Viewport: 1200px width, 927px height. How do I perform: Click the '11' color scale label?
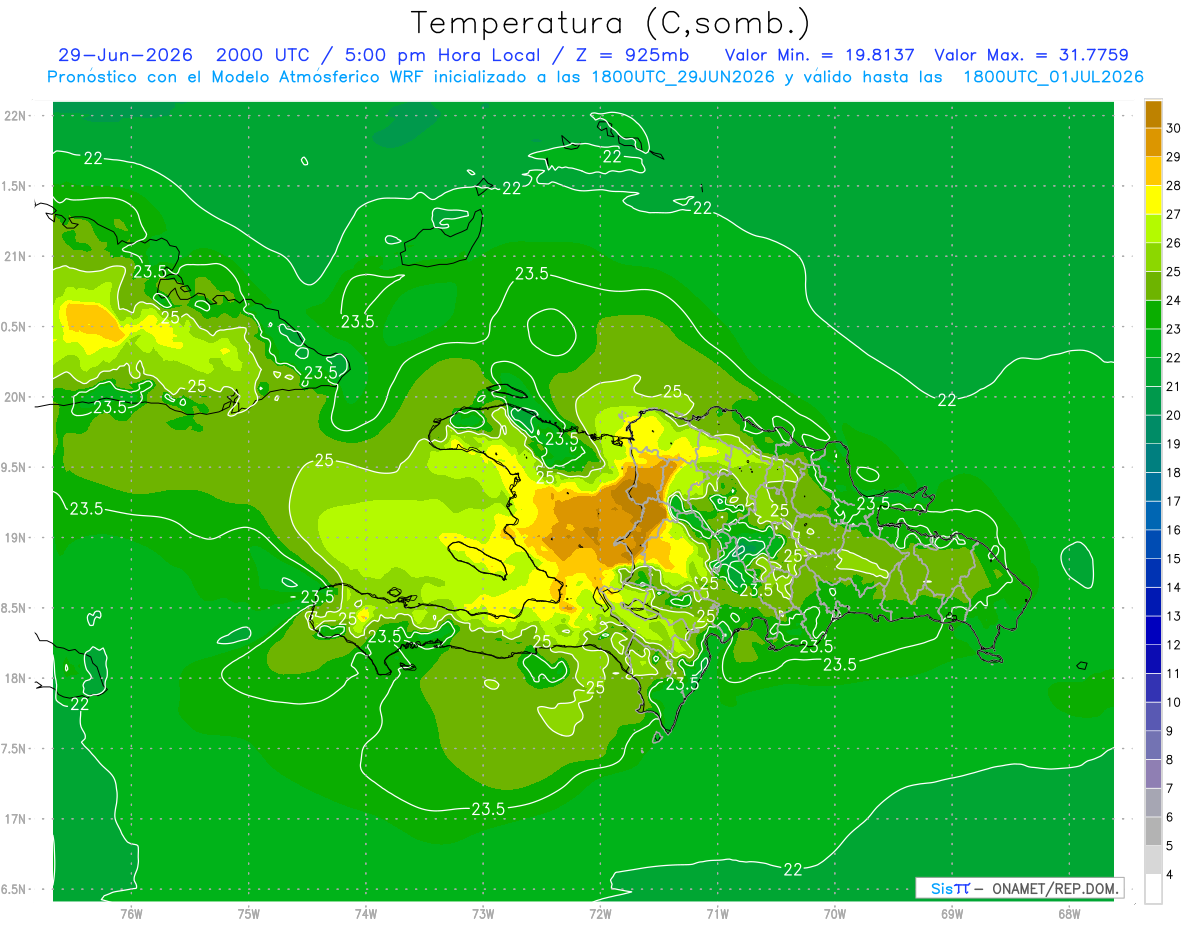(x=1174, y=674)
